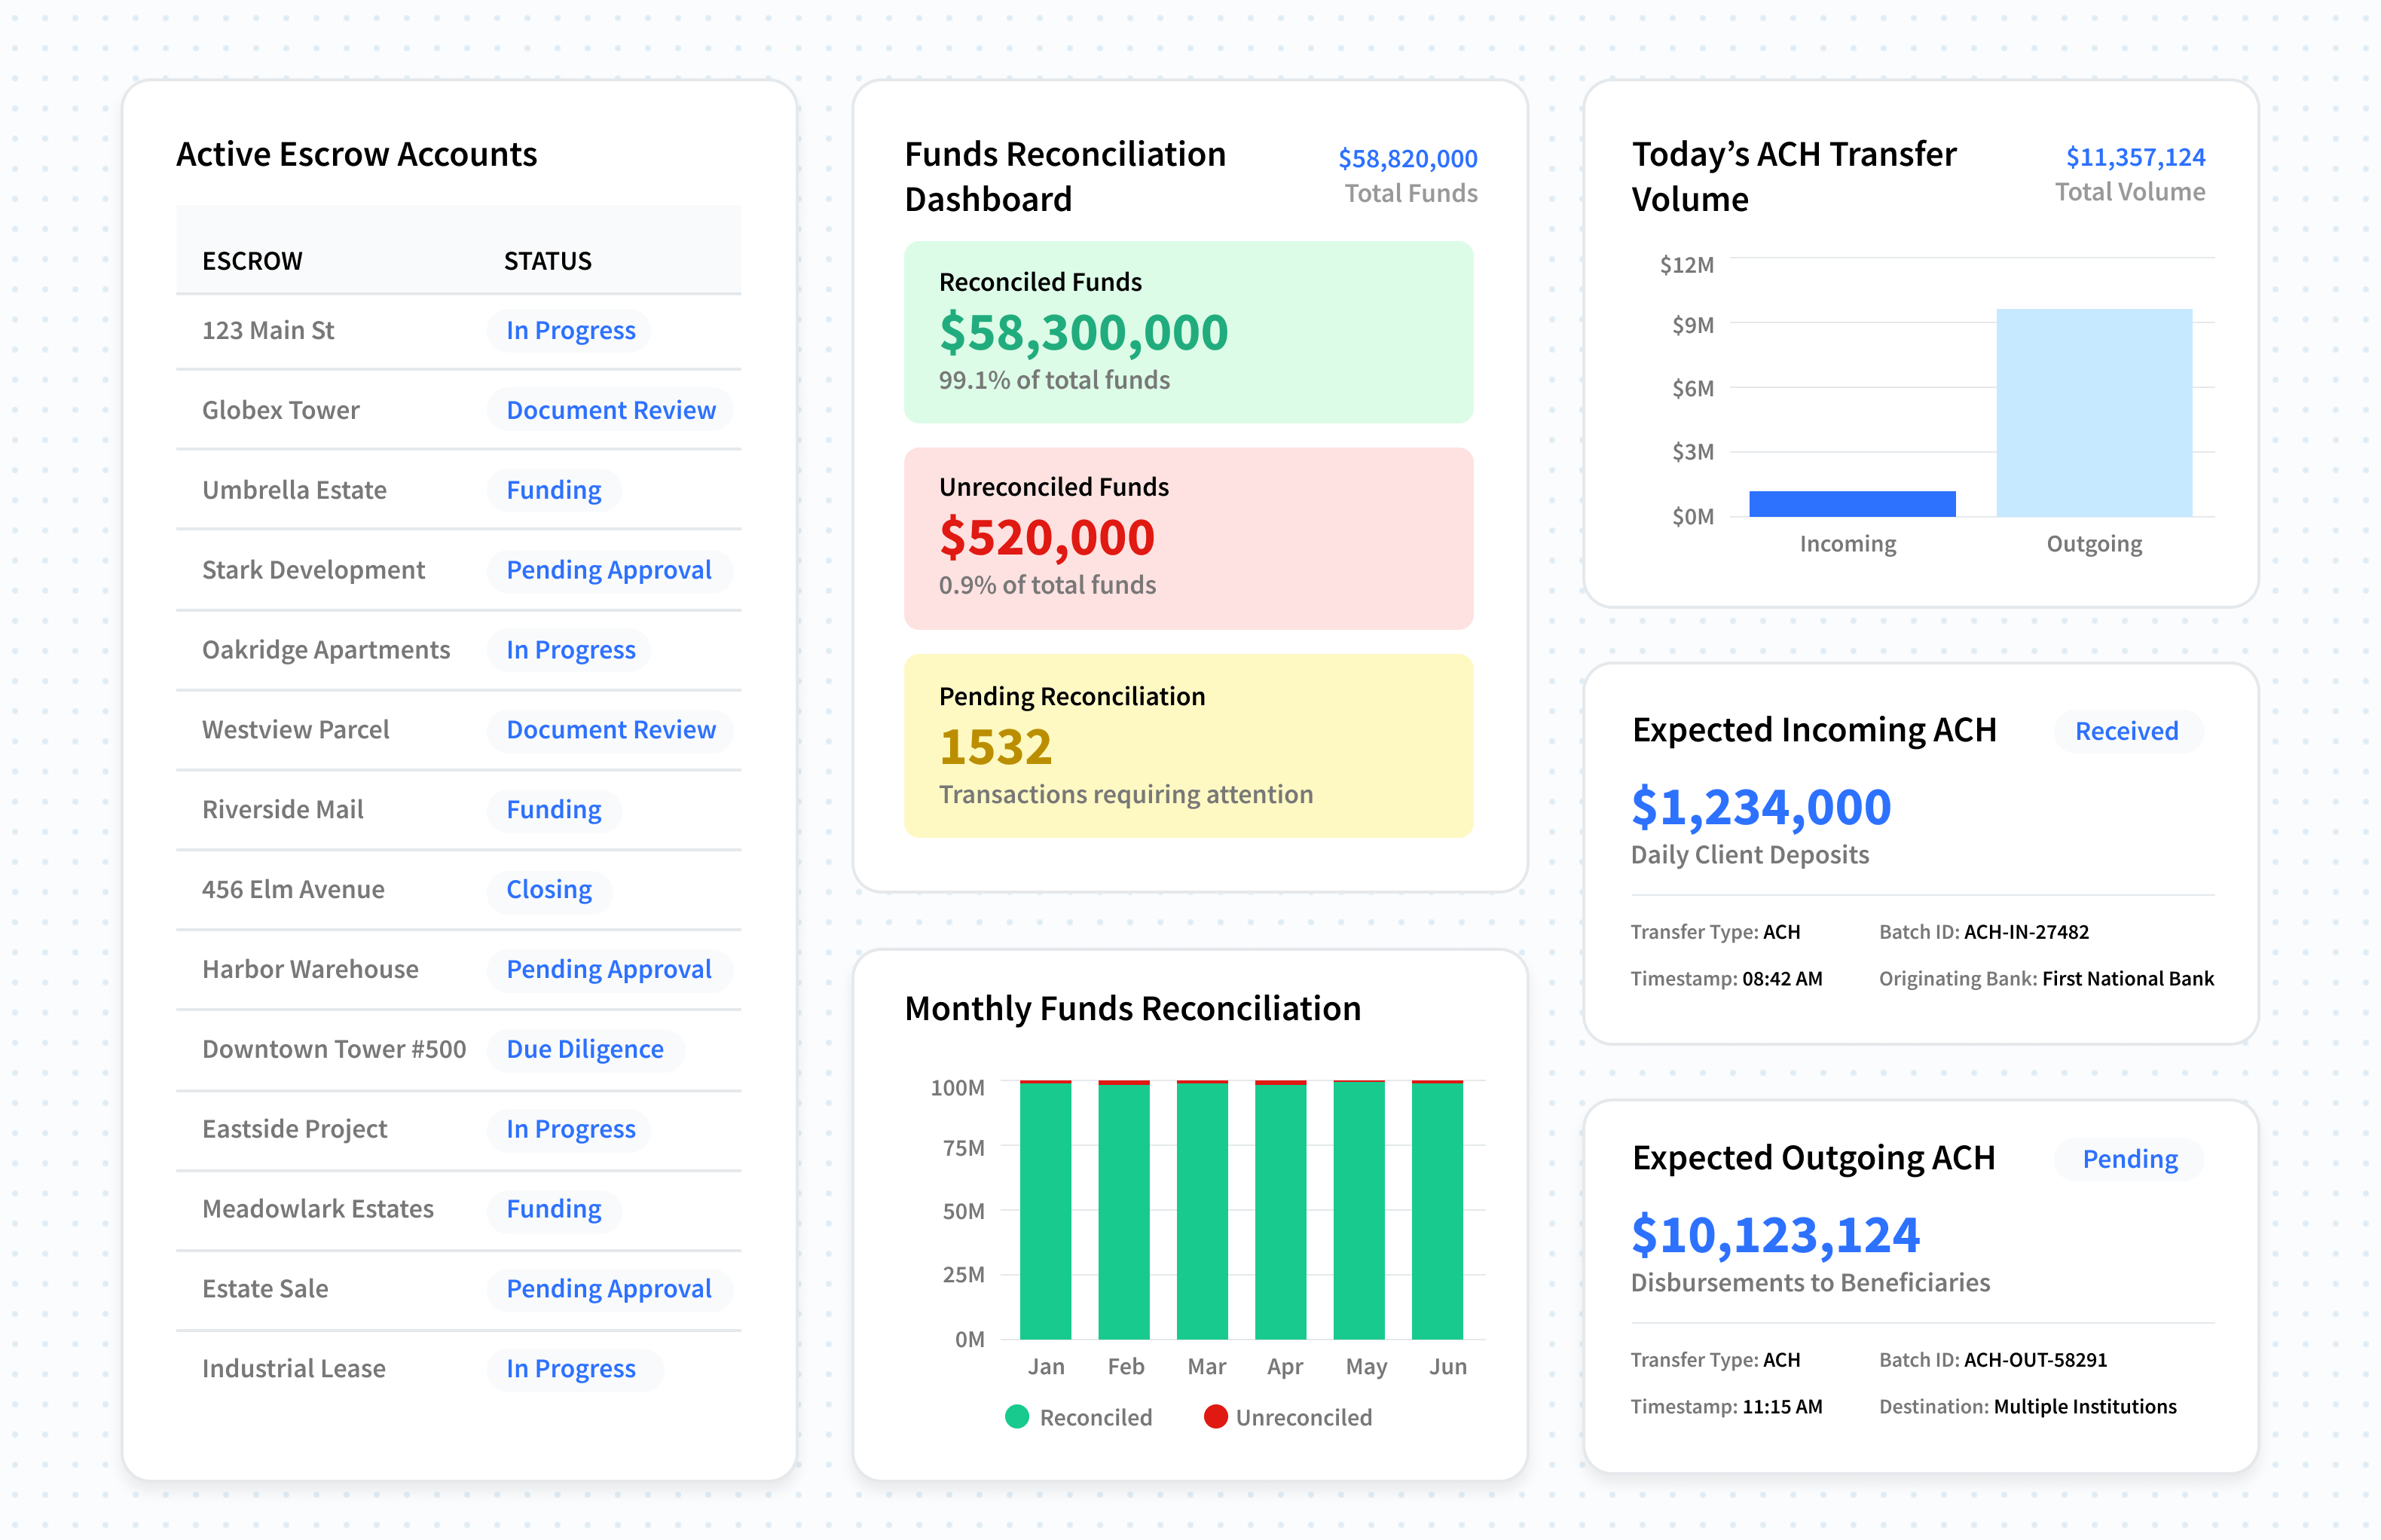
Task: Click the Mar bar in monthly chart
Action: coord(1202,1209)
